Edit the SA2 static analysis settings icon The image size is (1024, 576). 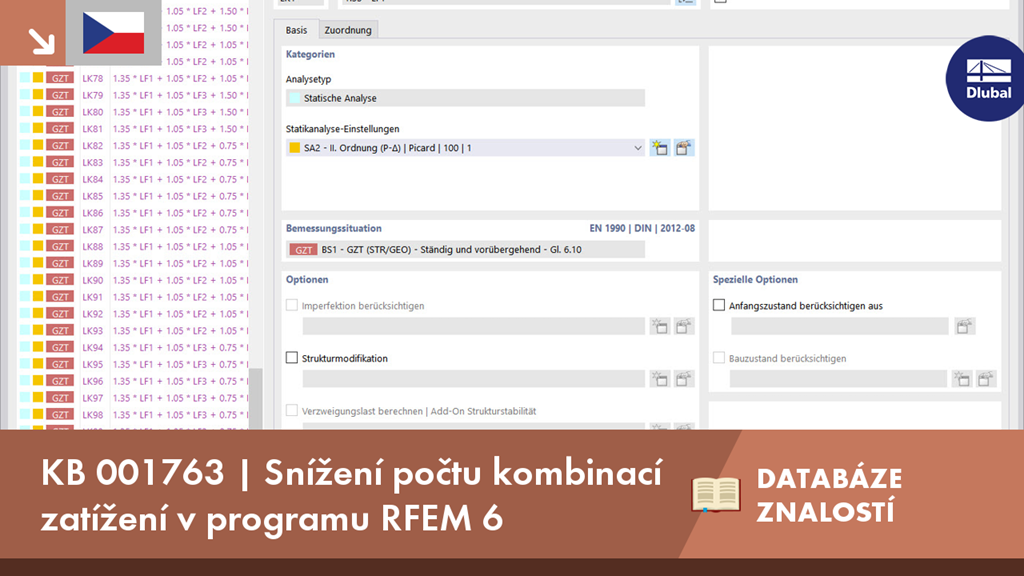click(684, 148)
